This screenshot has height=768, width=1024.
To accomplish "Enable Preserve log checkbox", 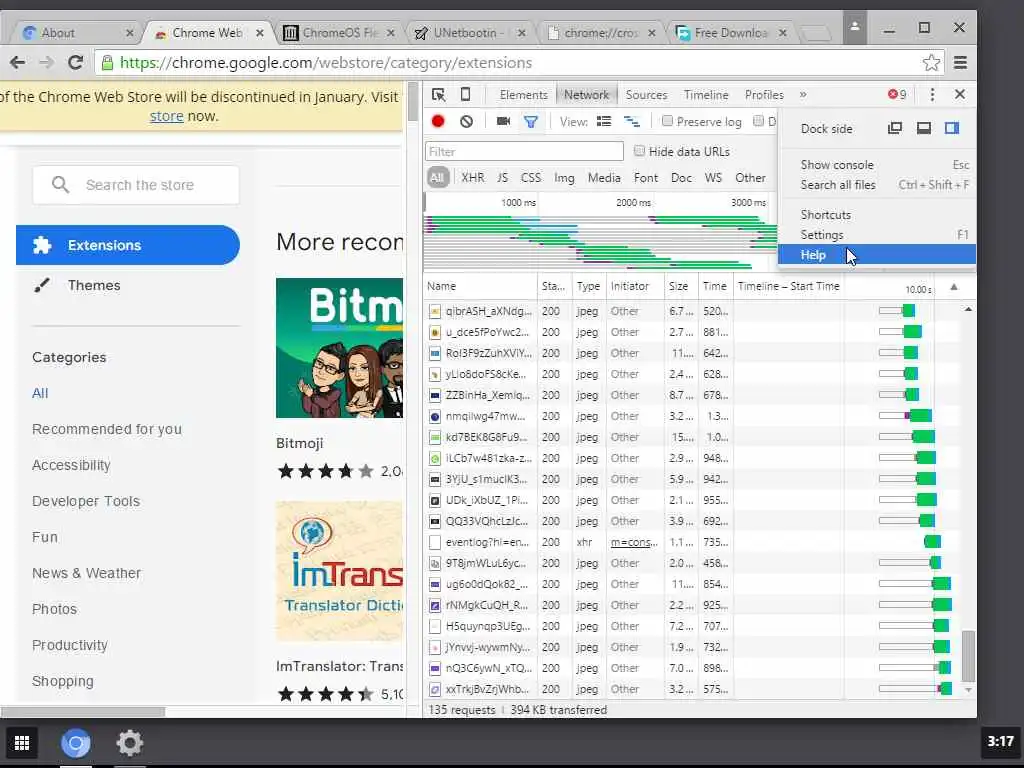I will point(667,121).
